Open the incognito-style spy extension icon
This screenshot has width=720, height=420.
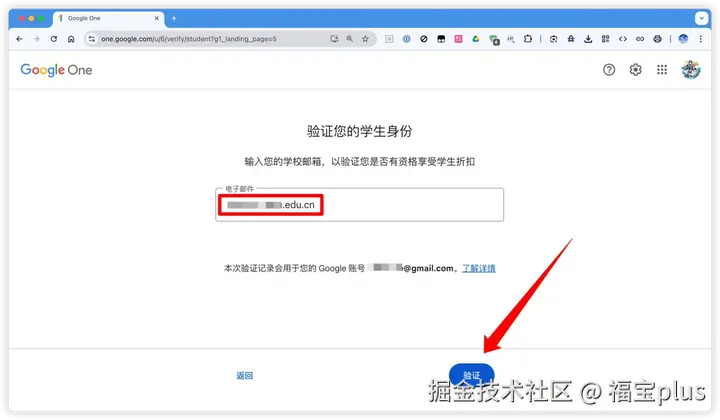click(x=571, y=39)
